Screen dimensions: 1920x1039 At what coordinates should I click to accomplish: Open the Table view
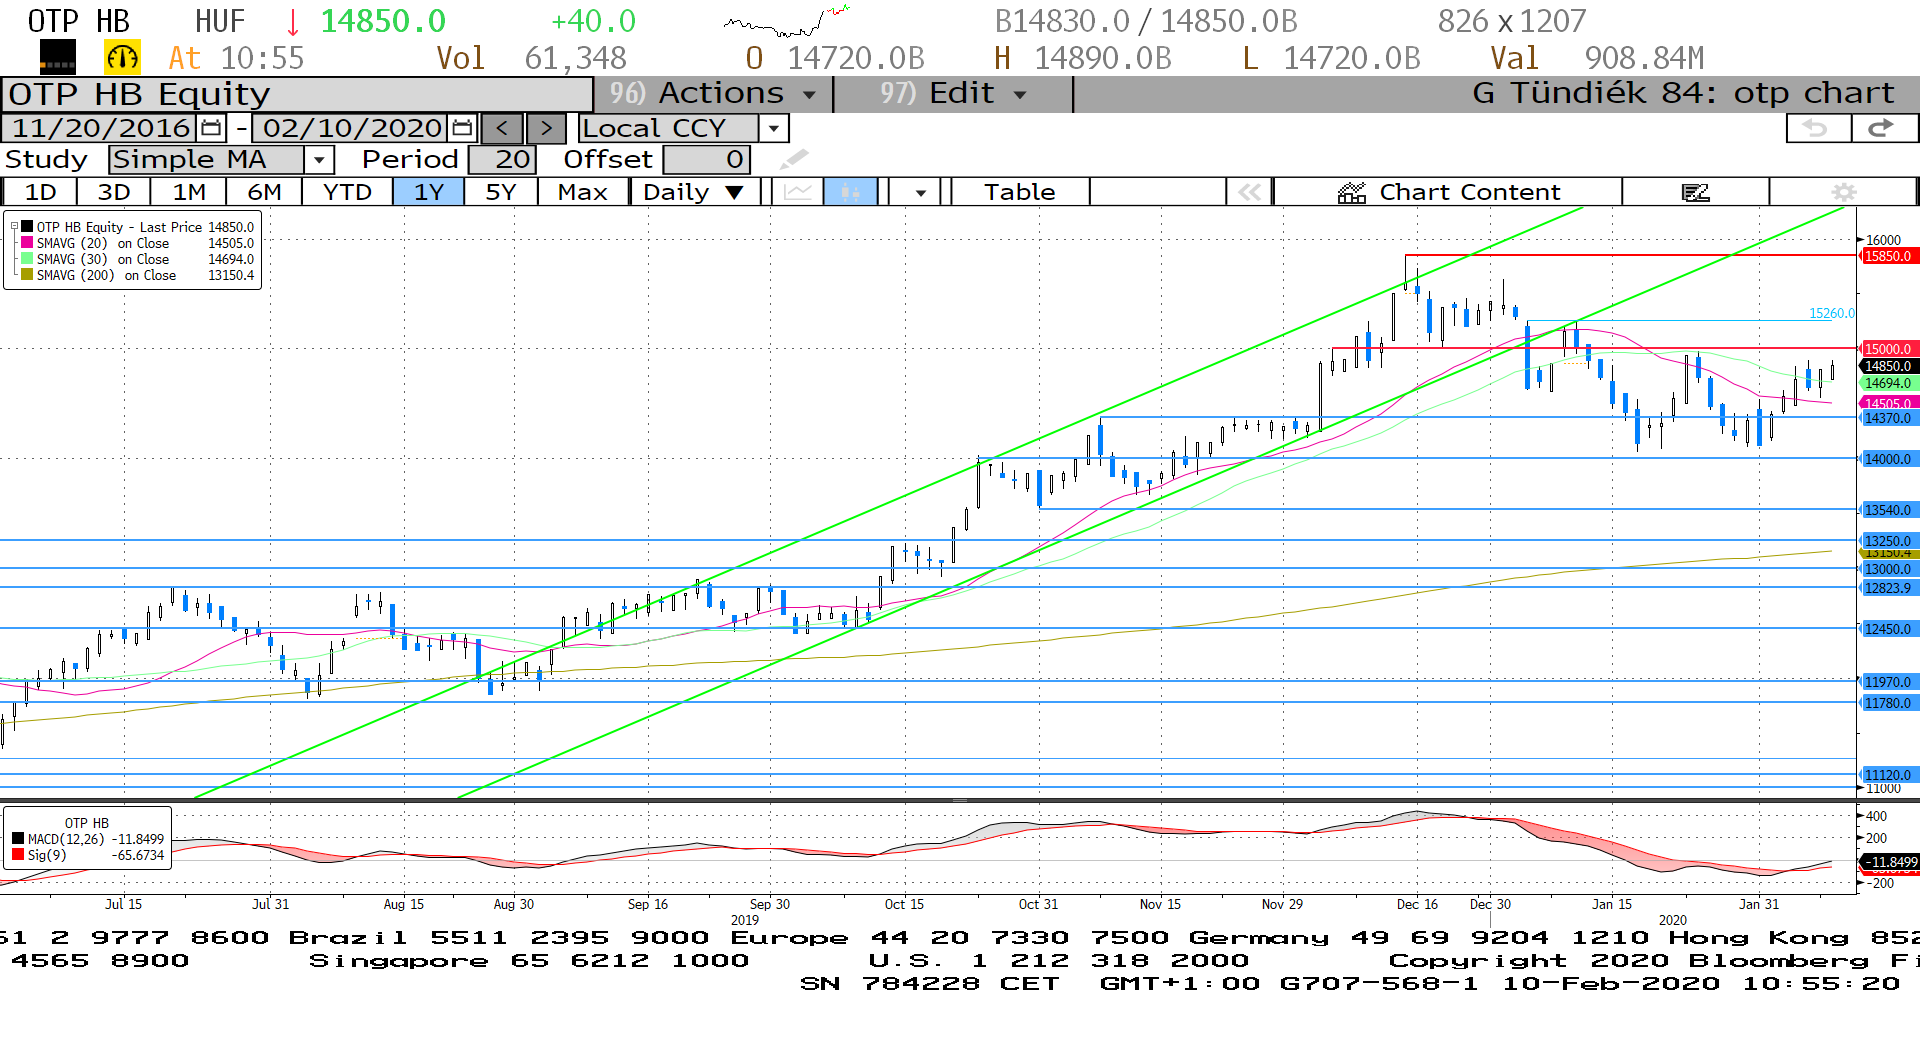[1020, 192]
